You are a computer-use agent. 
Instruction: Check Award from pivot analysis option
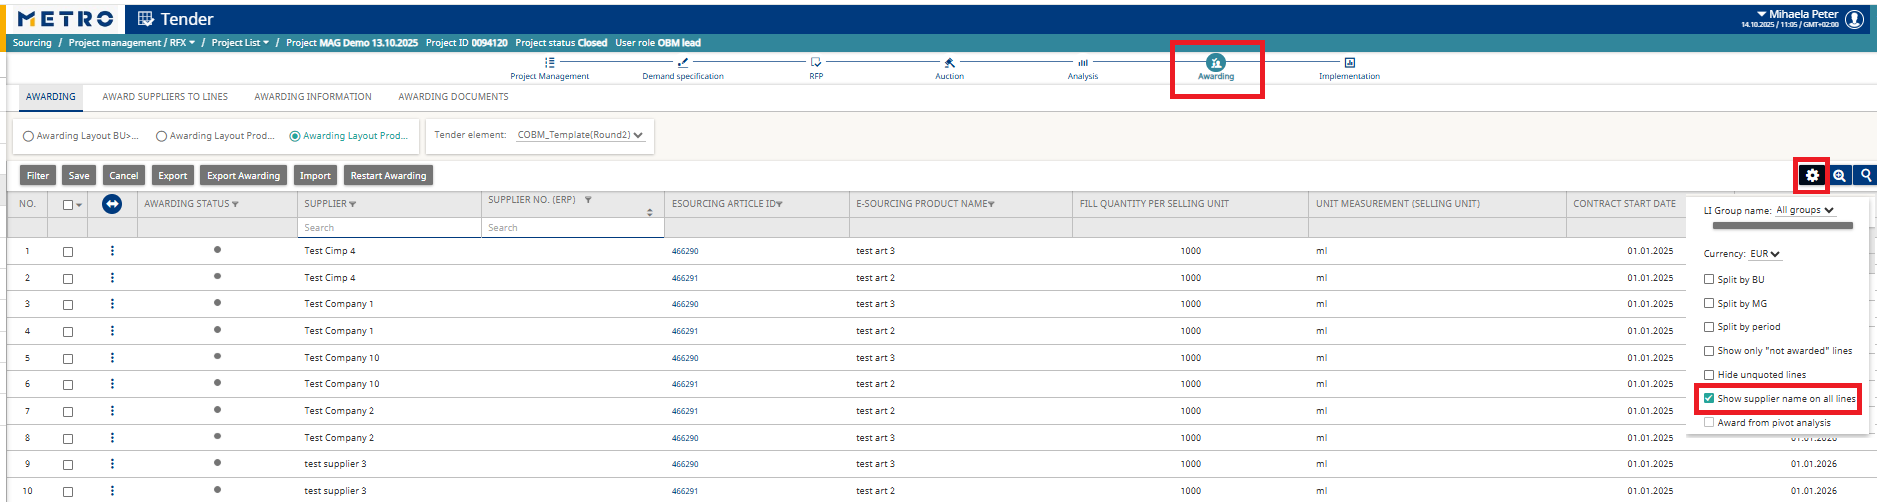click(1709, 422)
